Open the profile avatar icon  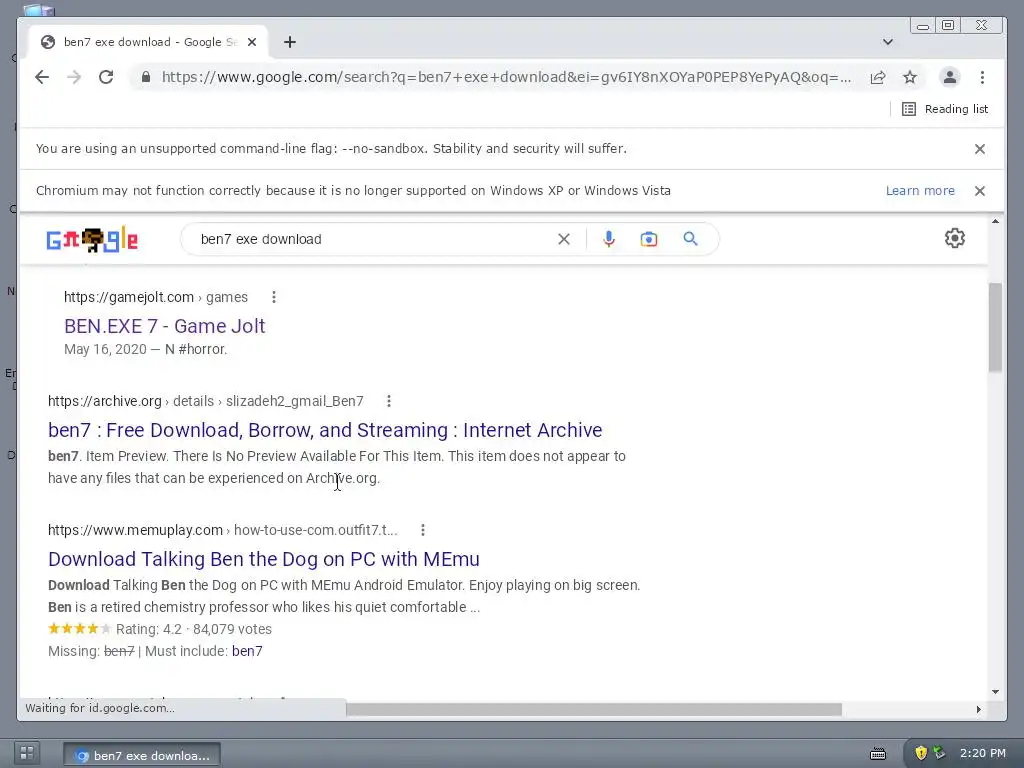tap(950, 77)
